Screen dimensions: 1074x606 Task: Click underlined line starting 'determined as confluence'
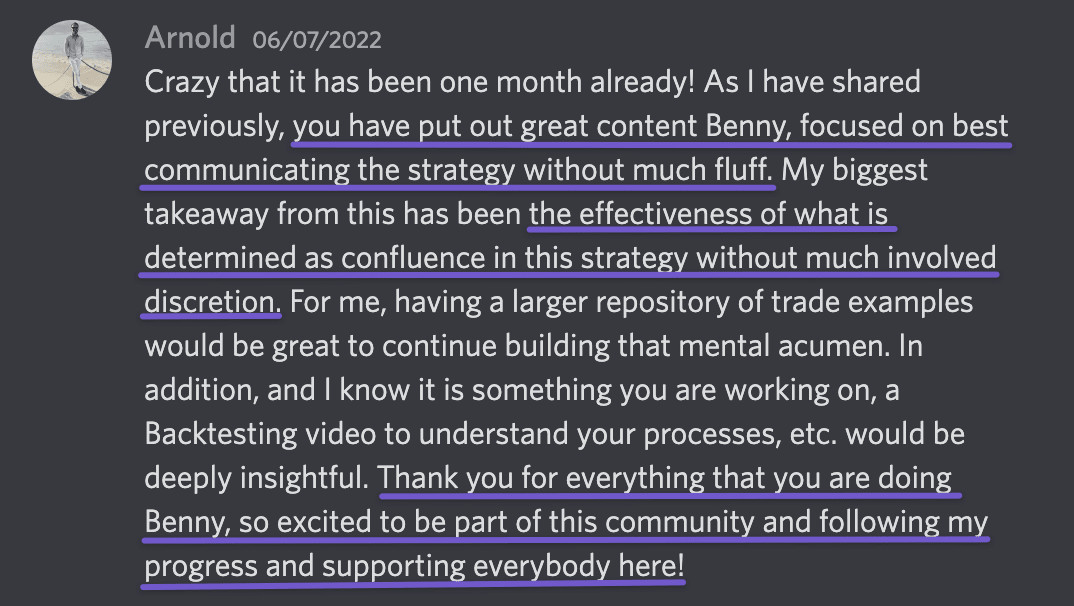[x=570, y=258]
